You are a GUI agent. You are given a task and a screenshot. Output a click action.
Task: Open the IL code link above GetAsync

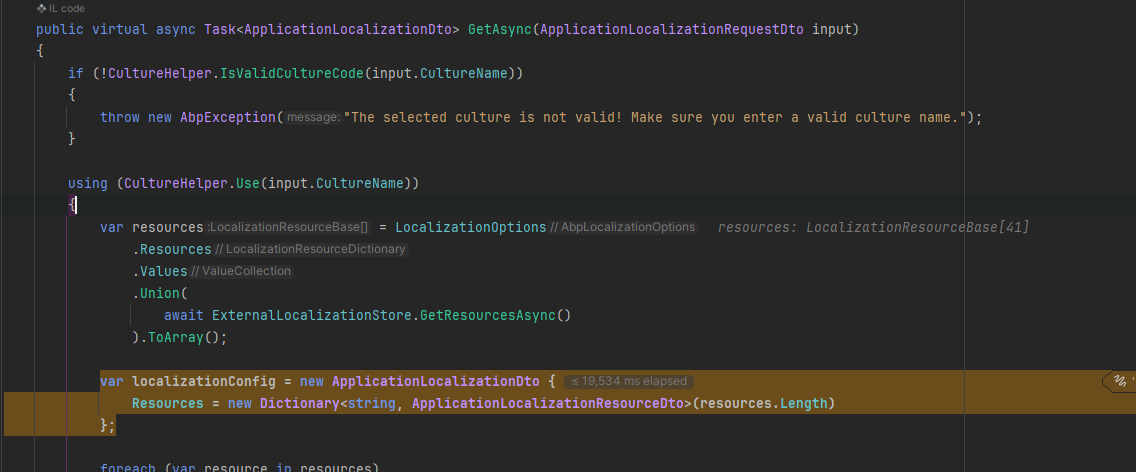[67, 8]
